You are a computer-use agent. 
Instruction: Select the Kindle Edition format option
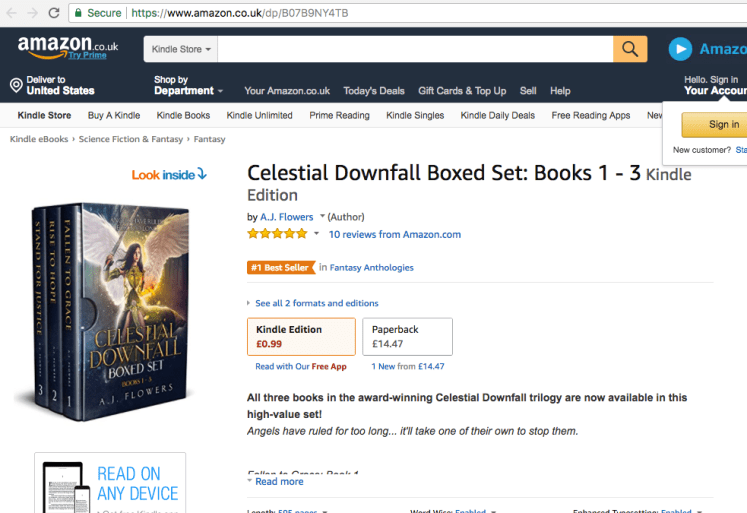click(x=301, y=337)
